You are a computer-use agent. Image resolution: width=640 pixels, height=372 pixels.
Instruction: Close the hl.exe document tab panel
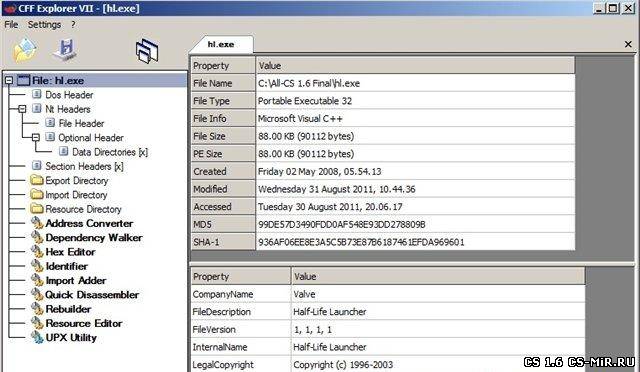point(628,44)
